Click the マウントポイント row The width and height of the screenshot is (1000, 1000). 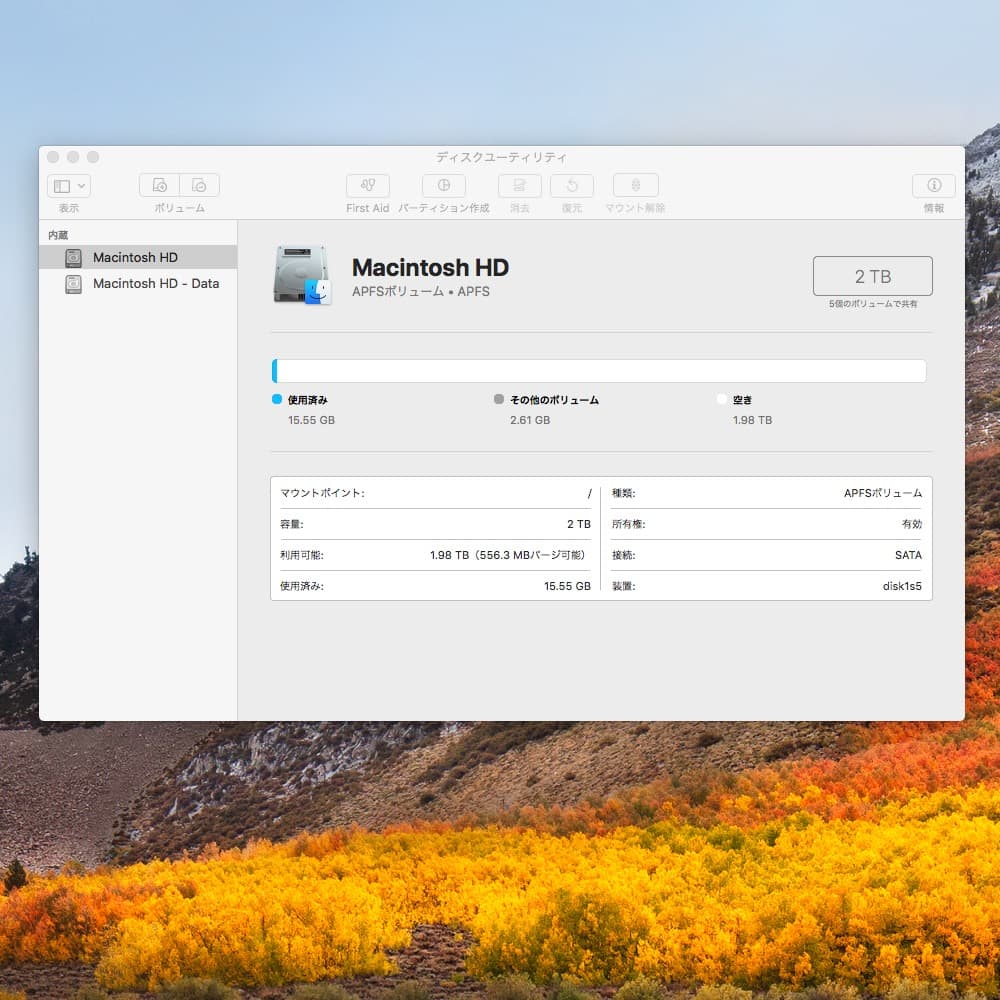tap(435, 493)
